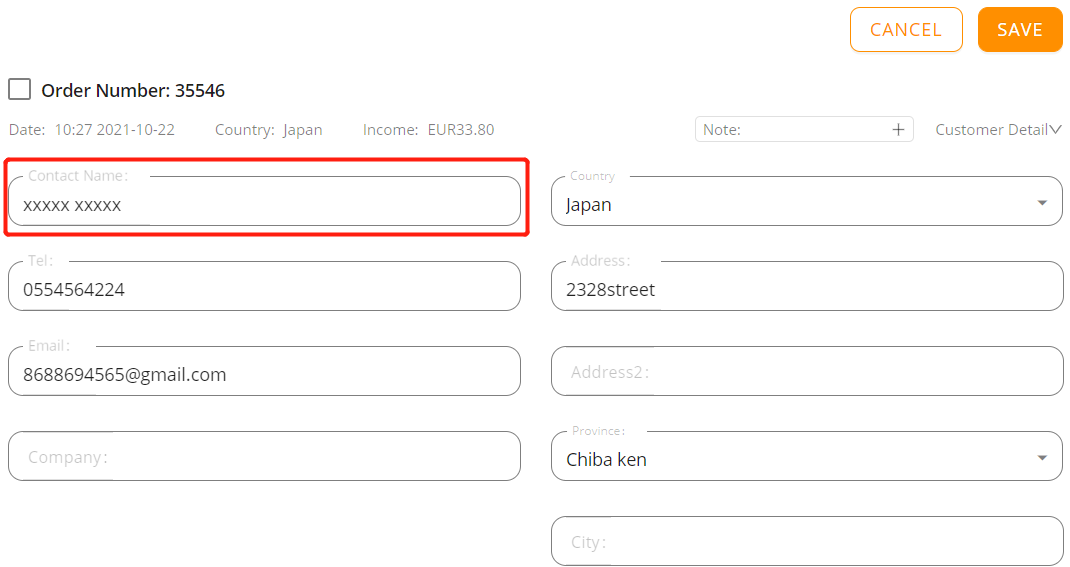The width and height of the screenshot is (1070, 567).
Task: Tick the Order Number 35546 checkbox
Action: point(19,89)
